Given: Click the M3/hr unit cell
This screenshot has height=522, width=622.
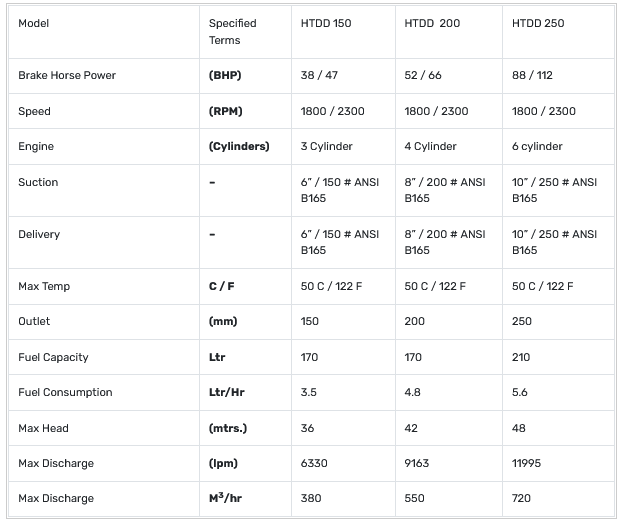Looking at the screenshot, I should [226, 498].
